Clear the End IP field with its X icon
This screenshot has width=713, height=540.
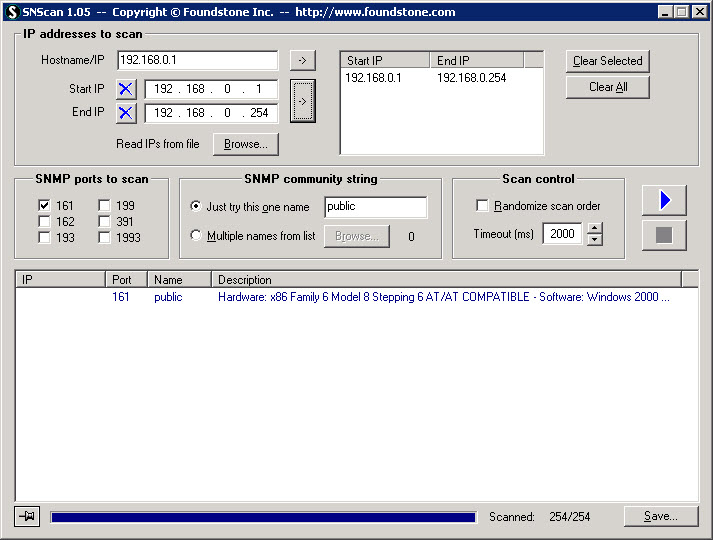pos(126,113)
